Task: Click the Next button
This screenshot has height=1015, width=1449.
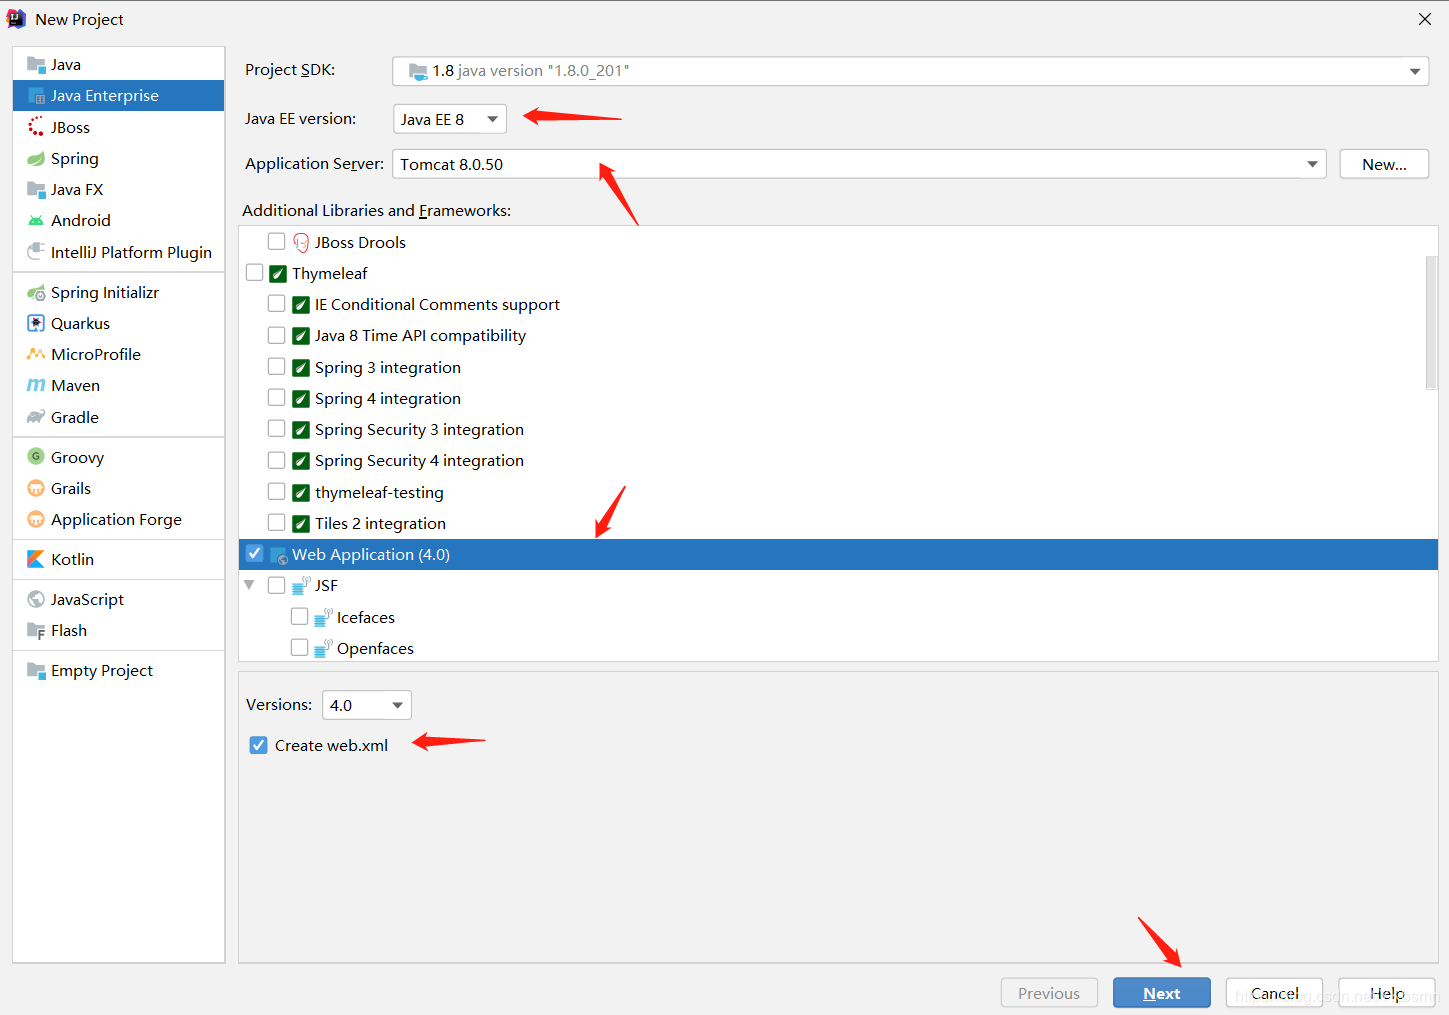Action: click(x=1162, y=993)
